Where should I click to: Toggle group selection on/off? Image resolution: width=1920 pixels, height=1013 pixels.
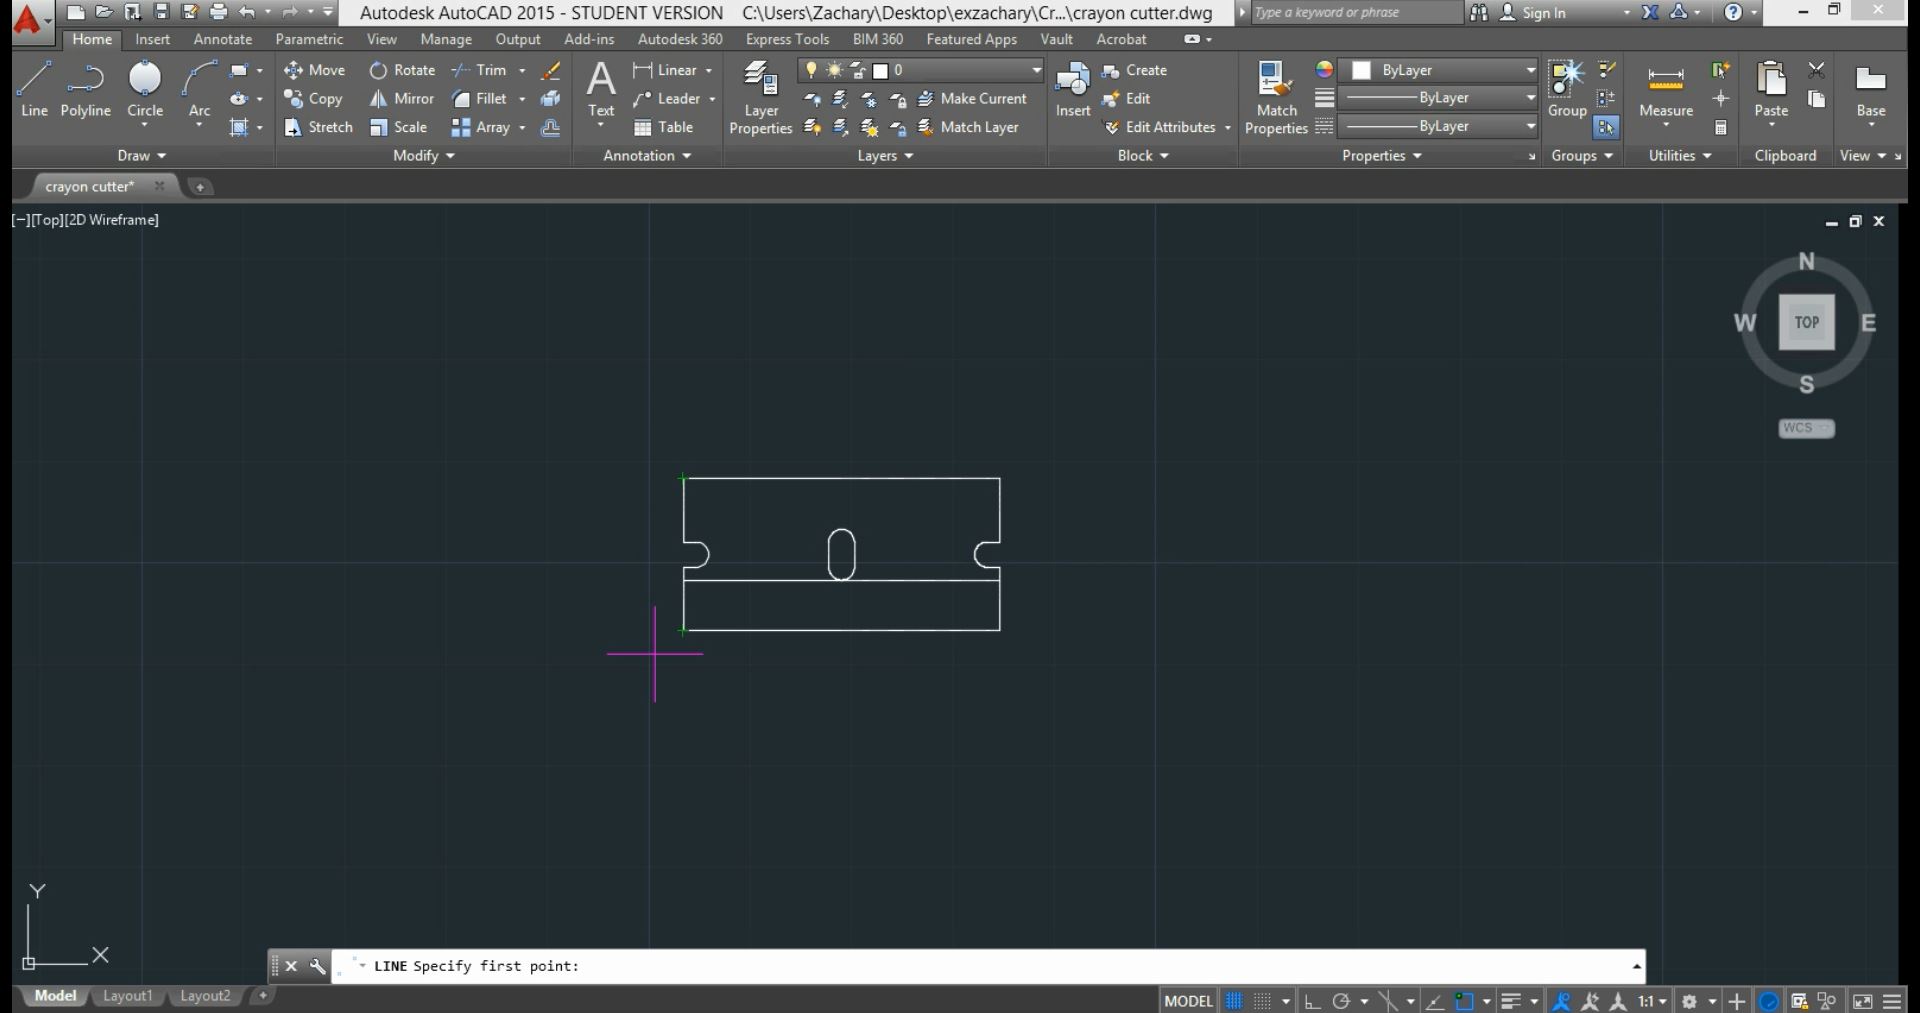(1606, 127)
